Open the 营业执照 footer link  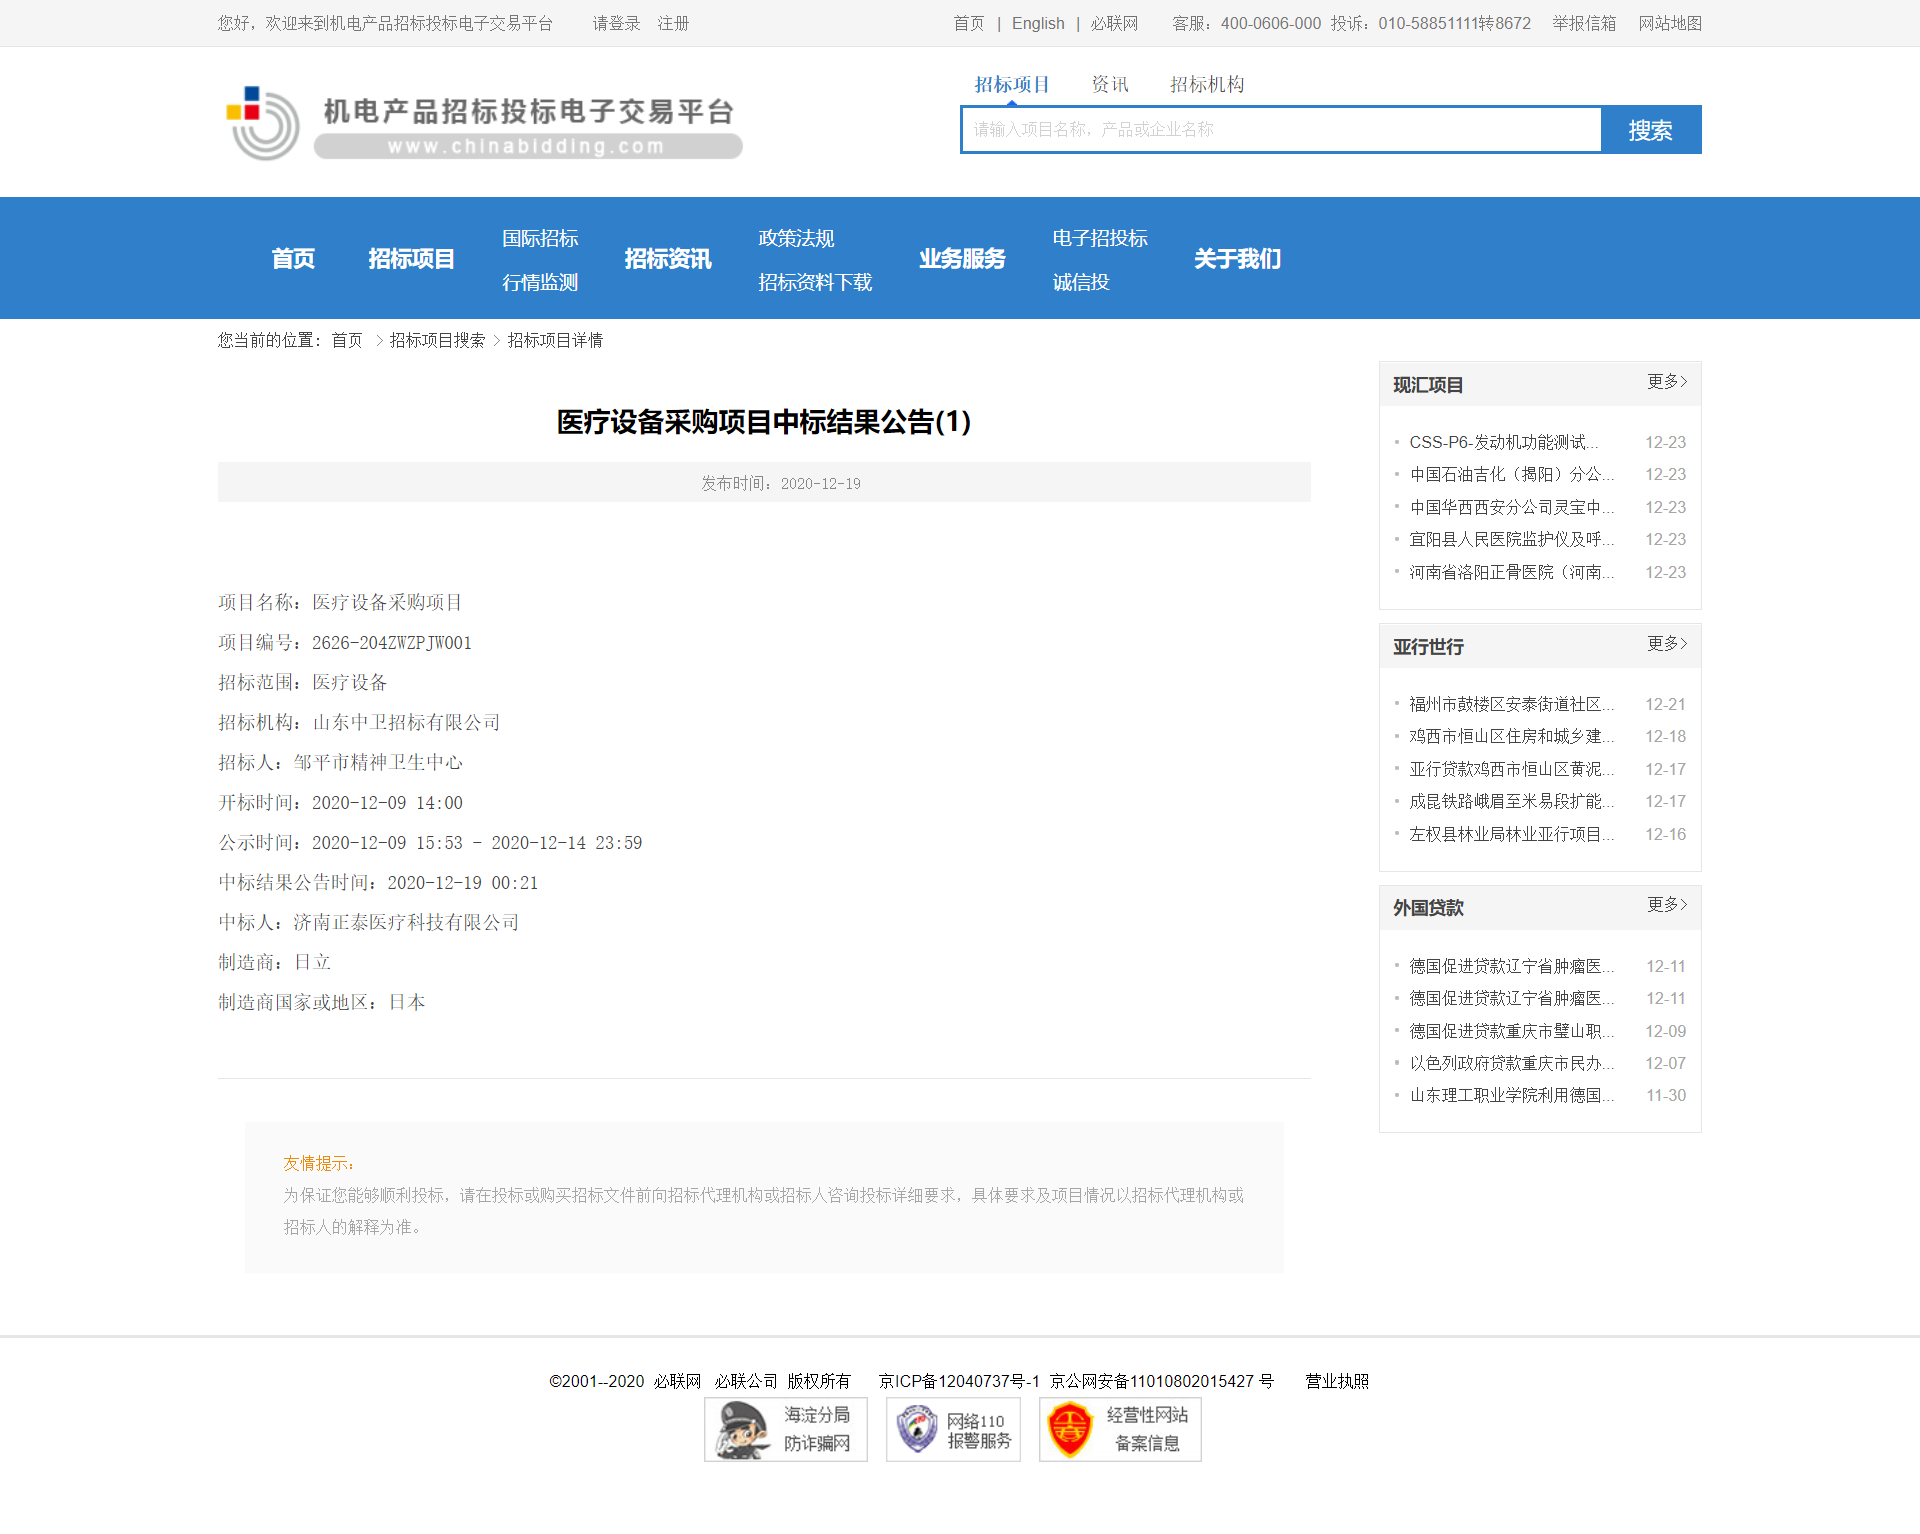point(1336,1381)
